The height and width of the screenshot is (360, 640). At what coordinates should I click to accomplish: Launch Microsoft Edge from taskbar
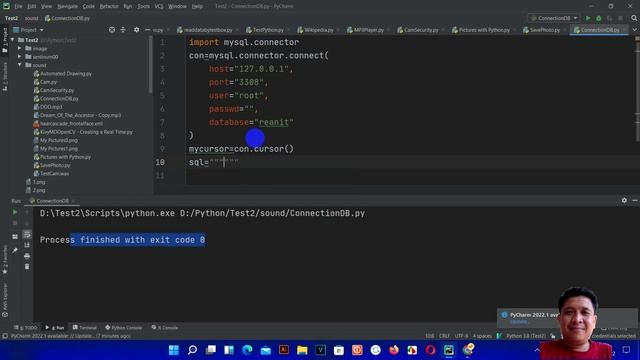247,350
